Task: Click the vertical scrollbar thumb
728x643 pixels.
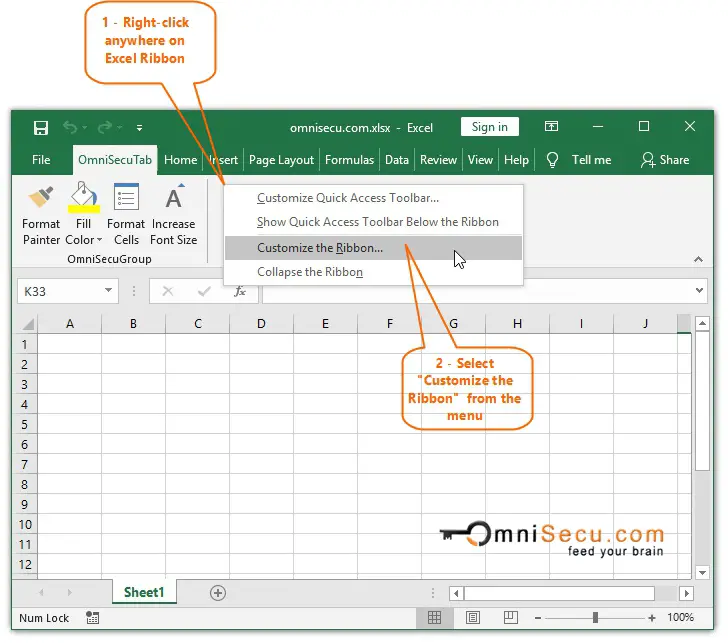Action: 702,401
